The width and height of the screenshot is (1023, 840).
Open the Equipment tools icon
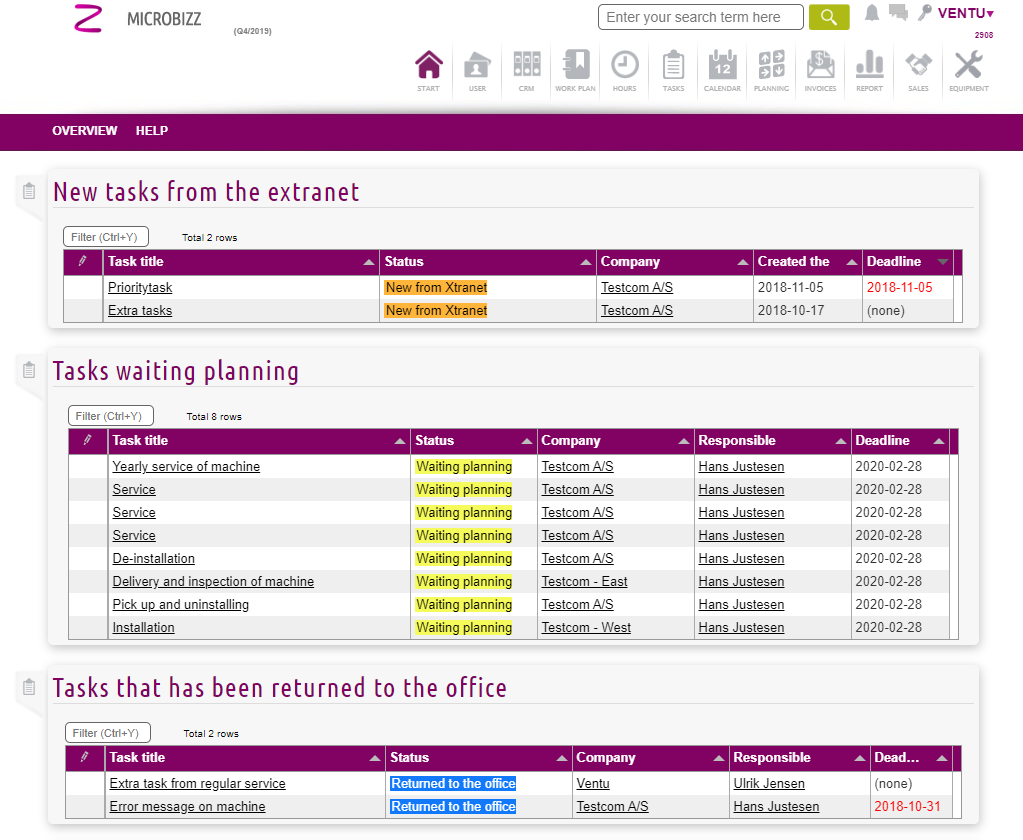pos(968,67)
